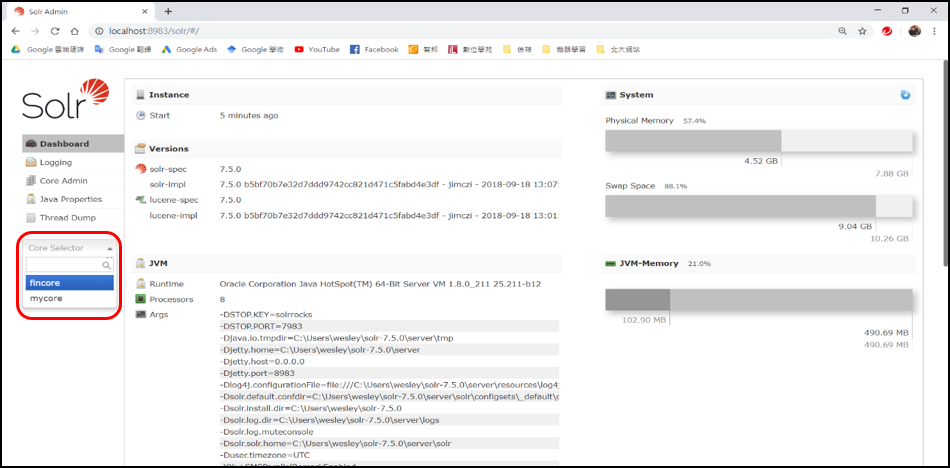Open the orange-icon bookmark after Facebook
950x468 pixels.
pos(423,50)
